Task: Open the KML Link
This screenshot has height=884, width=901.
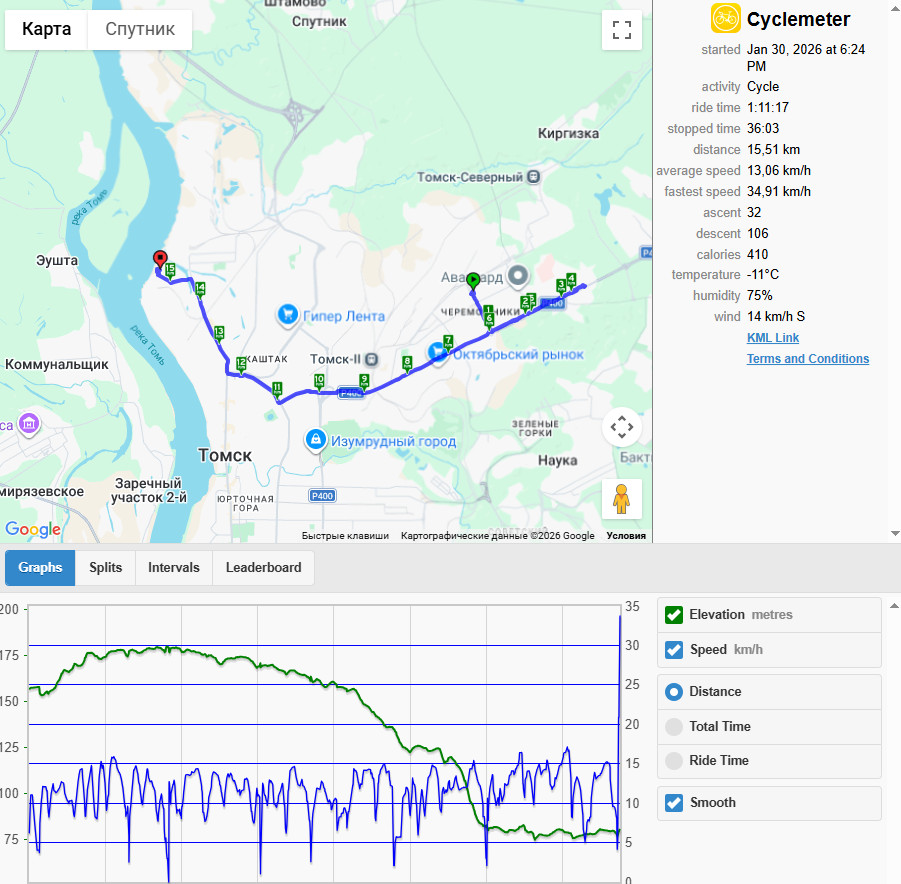Action: click(773, 338)
